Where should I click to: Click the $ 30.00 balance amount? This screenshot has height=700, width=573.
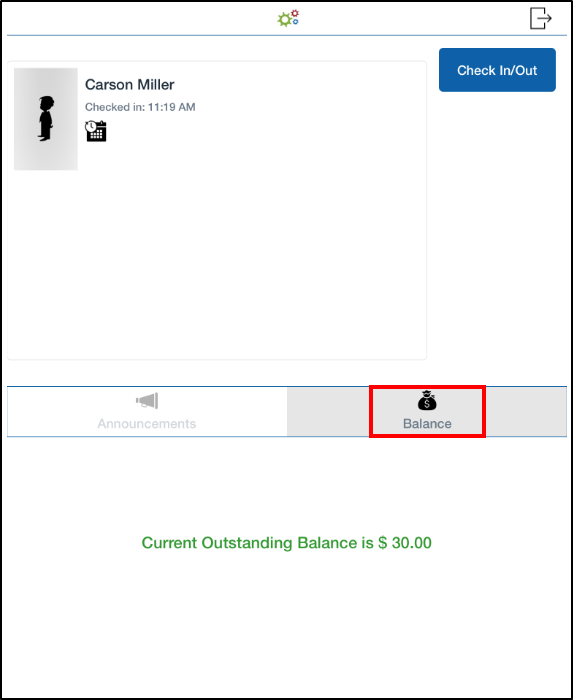click(405, 543)
